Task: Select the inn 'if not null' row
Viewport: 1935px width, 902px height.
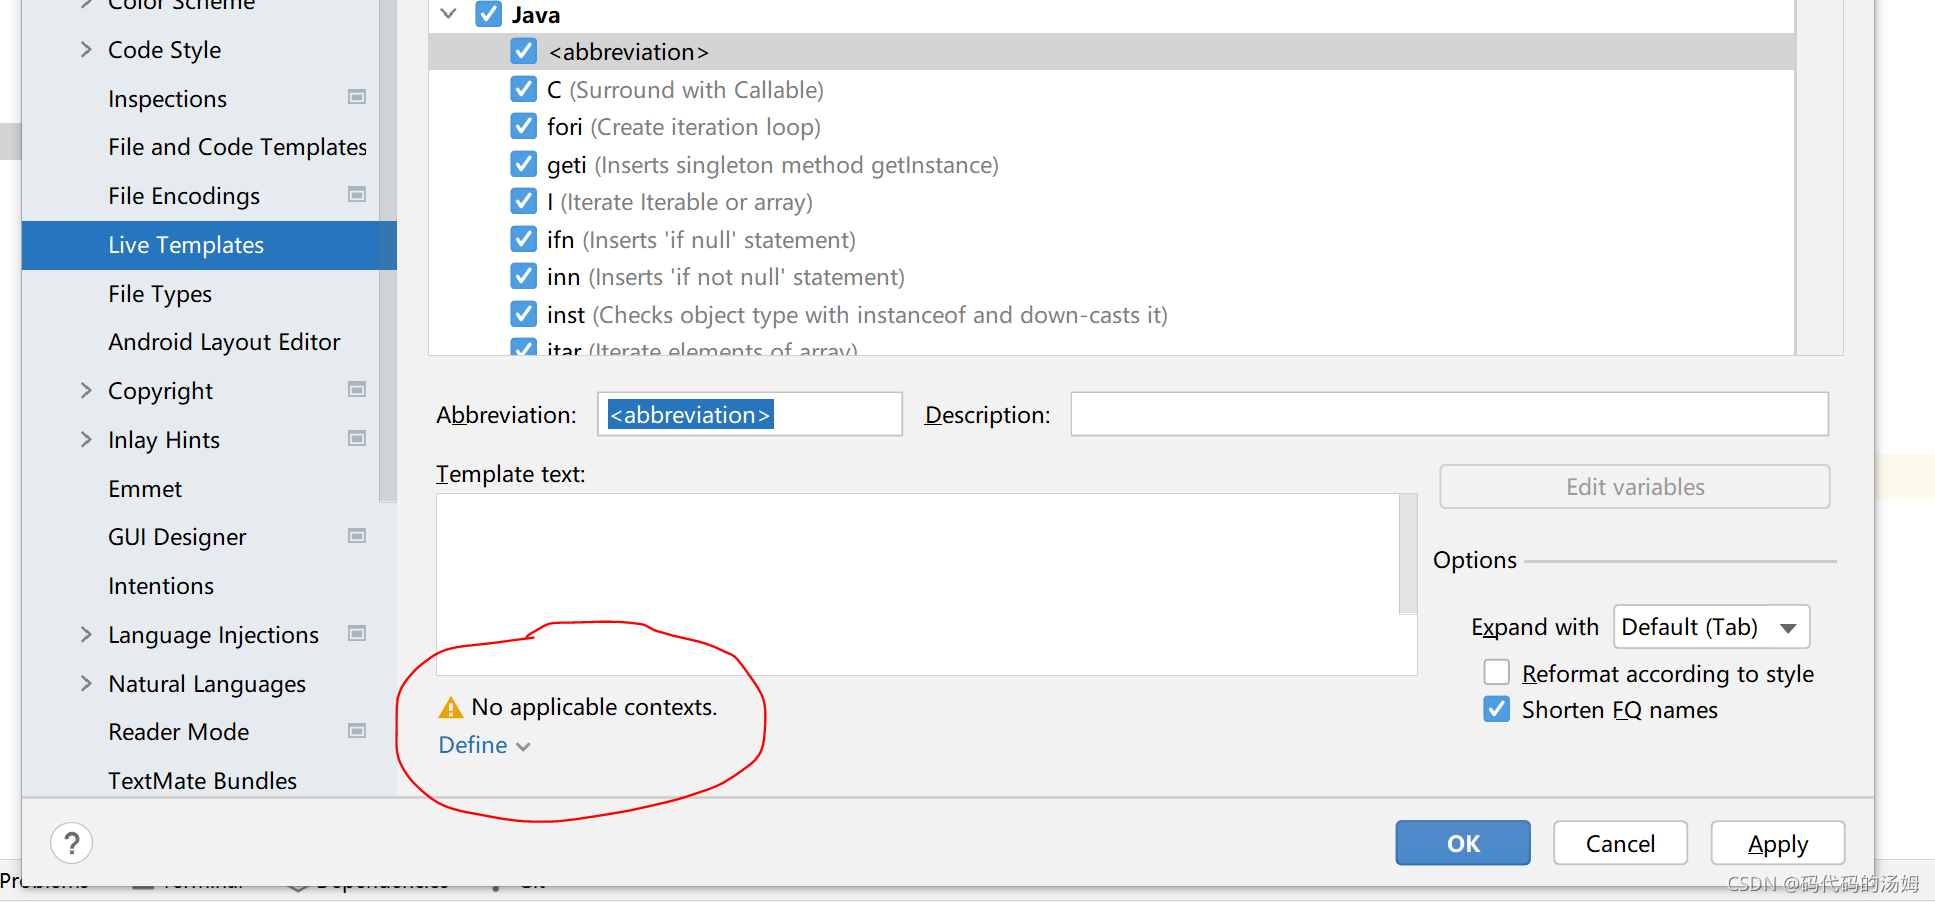Action: tap(1112, 277)
